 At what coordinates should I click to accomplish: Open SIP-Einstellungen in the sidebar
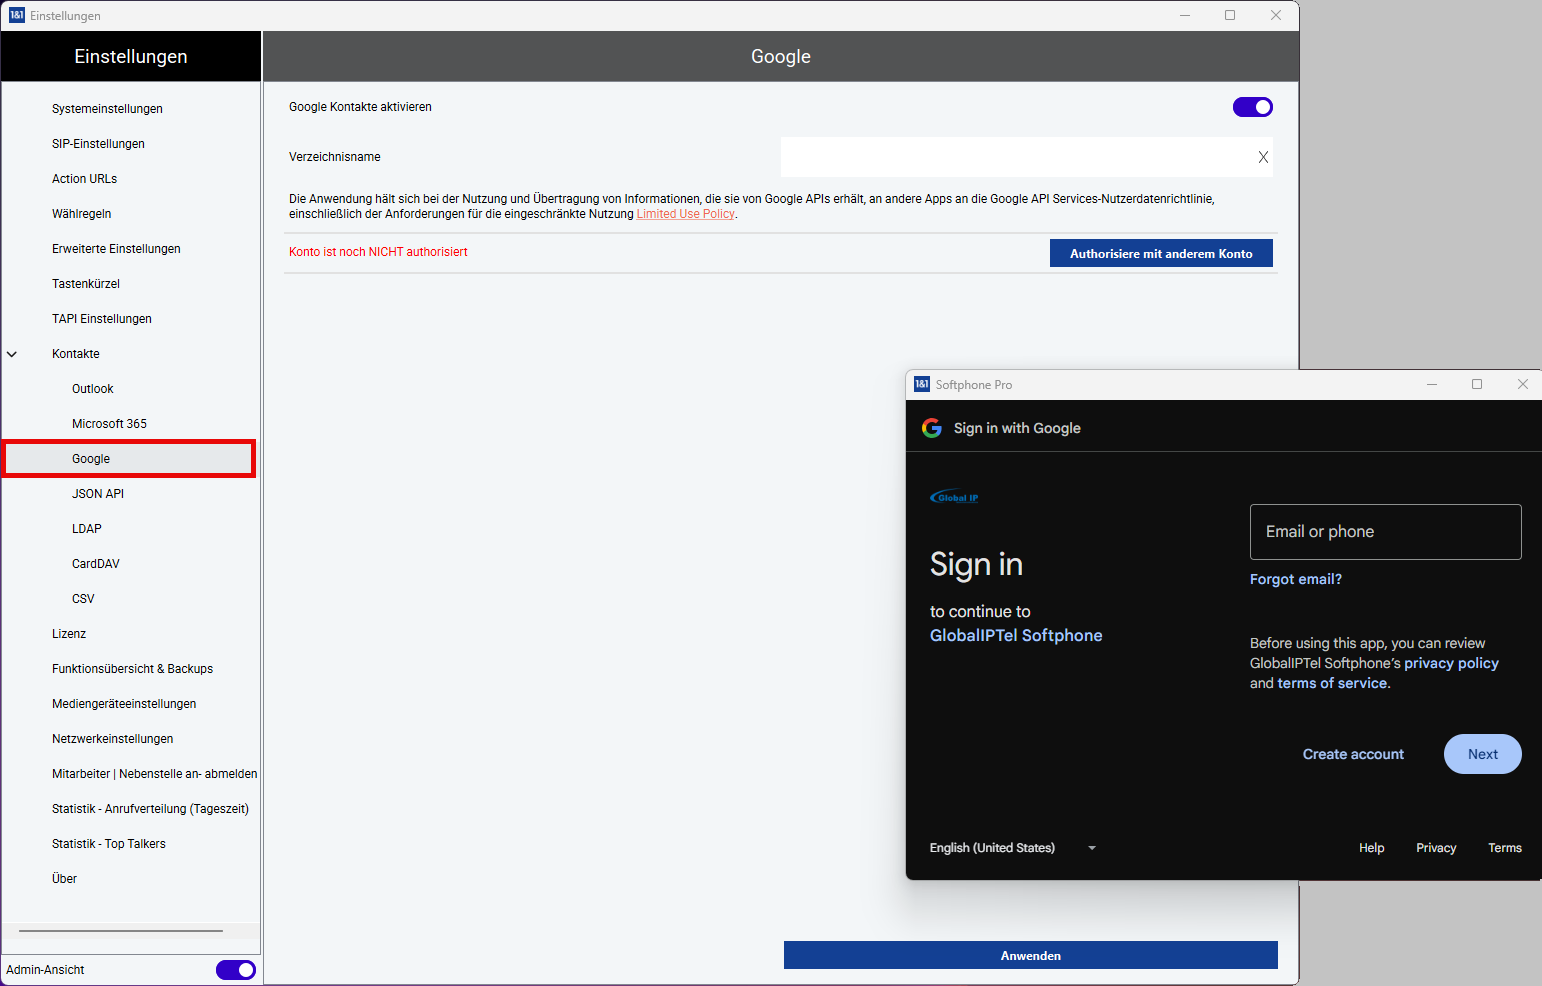[x=98, y=144]
